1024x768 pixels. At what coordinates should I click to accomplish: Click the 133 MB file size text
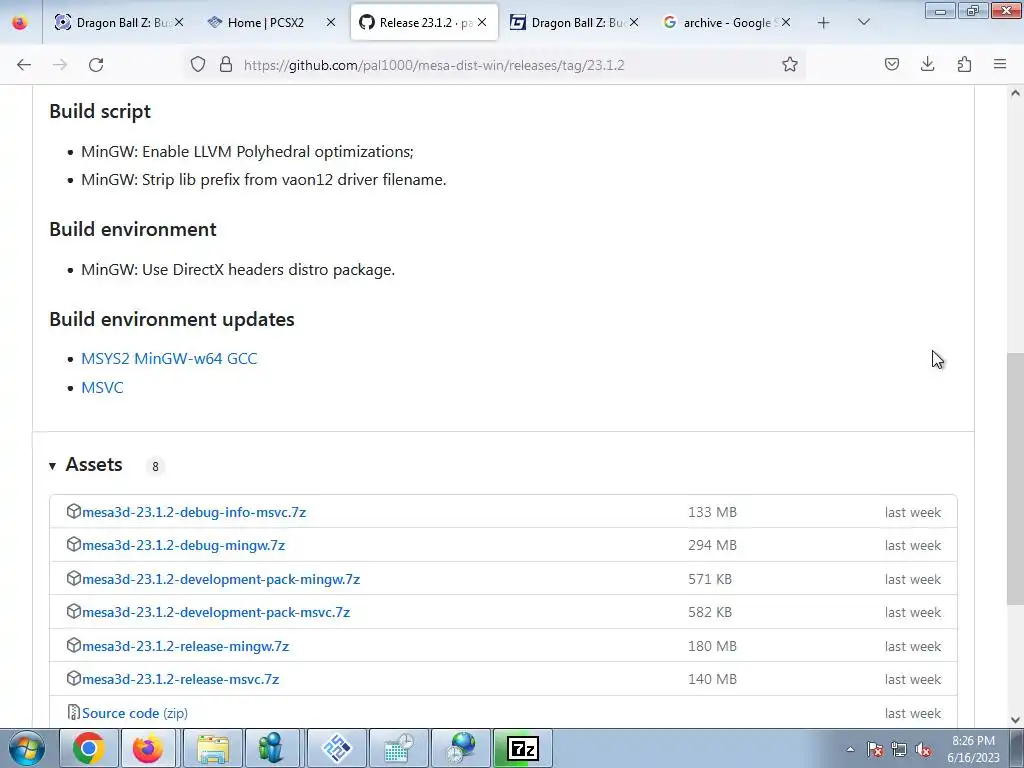pos(712,512)
